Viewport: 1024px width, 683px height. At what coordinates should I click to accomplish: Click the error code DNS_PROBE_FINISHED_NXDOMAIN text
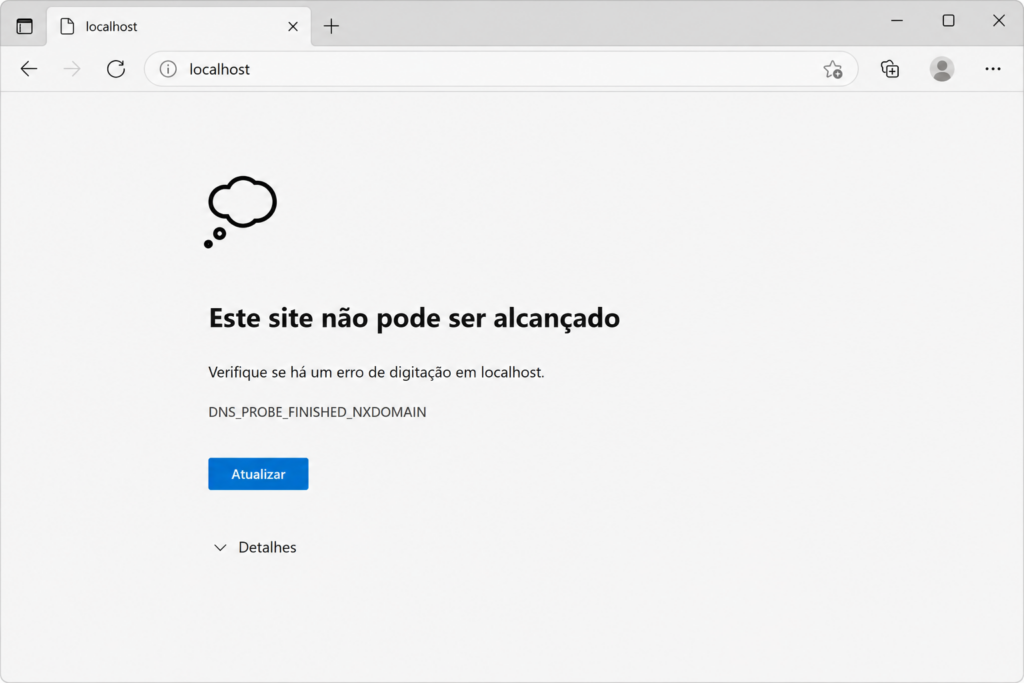tap(317, 412)
